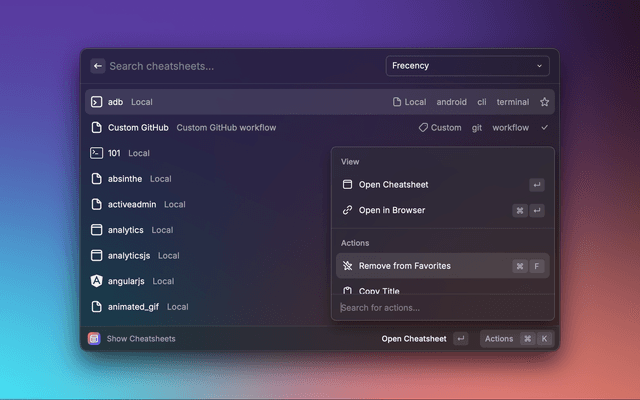Click the document icon beside Custom GitHub
Viewport: 640px width, 400px height.
coord(97,128)
